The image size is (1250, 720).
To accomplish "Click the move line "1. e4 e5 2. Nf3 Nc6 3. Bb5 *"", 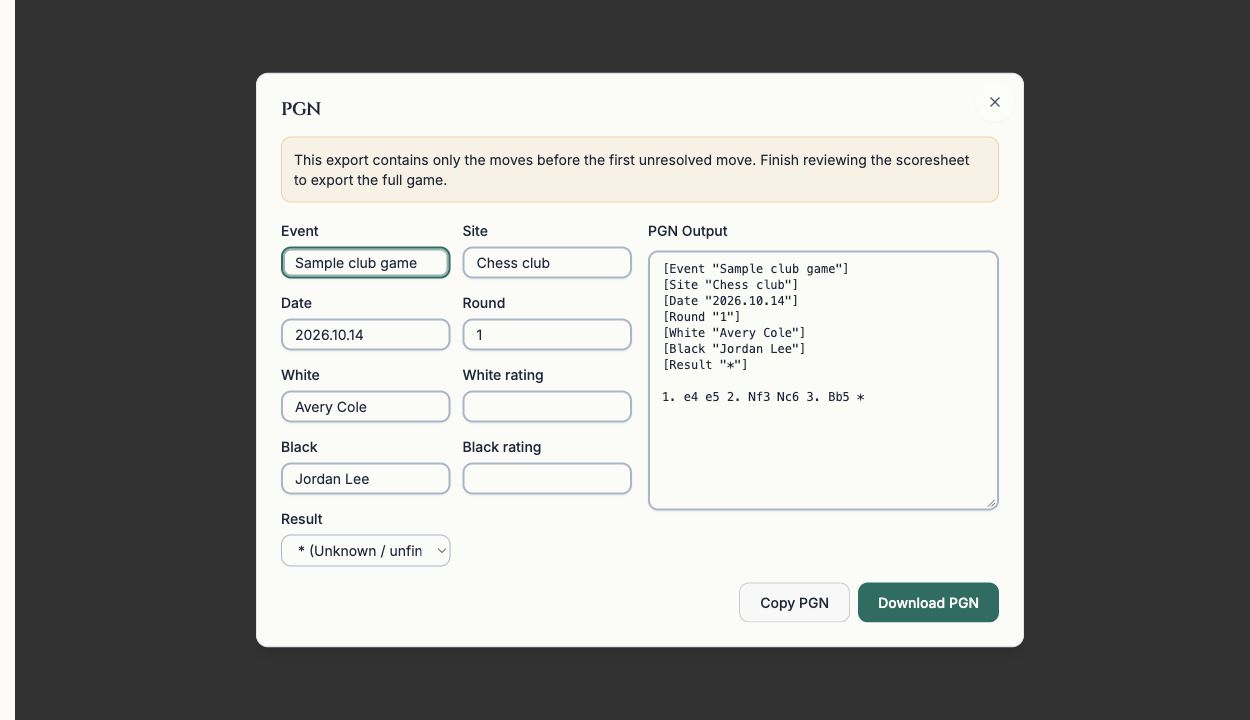I will click(x=763, y=397).
